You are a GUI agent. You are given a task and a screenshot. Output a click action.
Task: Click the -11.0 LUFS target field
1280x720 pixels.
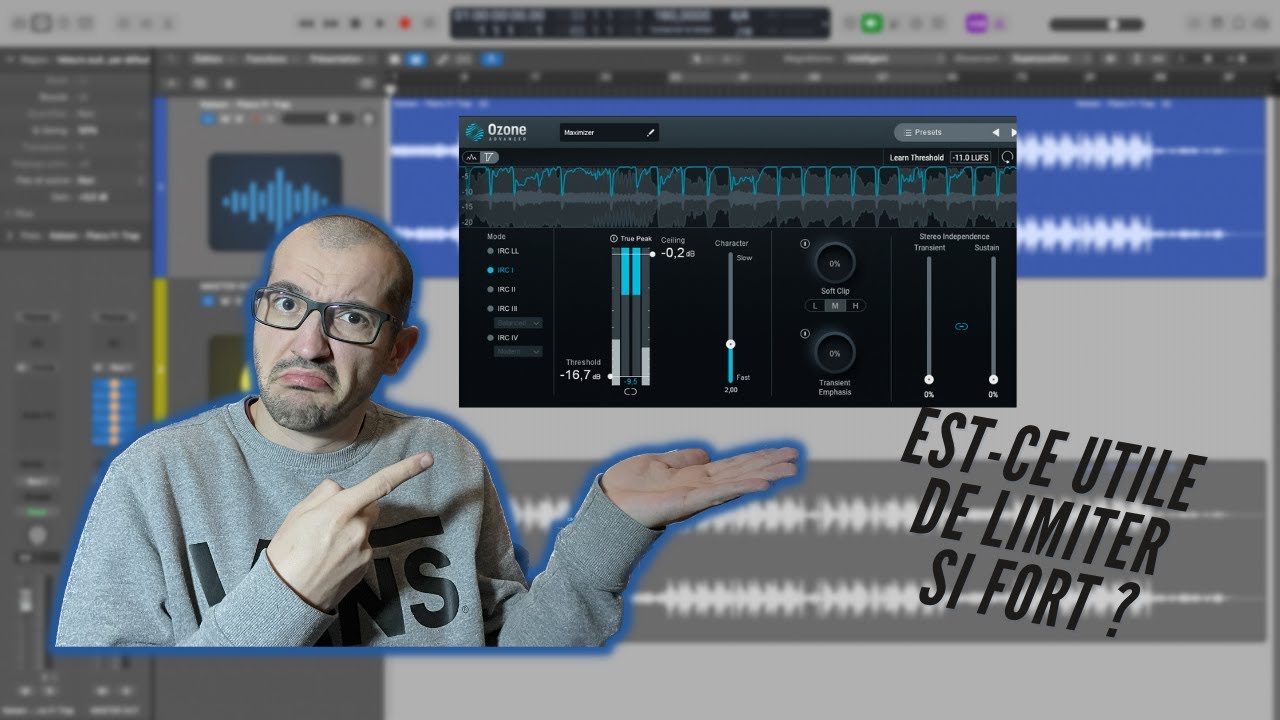(x=970, y=158)
